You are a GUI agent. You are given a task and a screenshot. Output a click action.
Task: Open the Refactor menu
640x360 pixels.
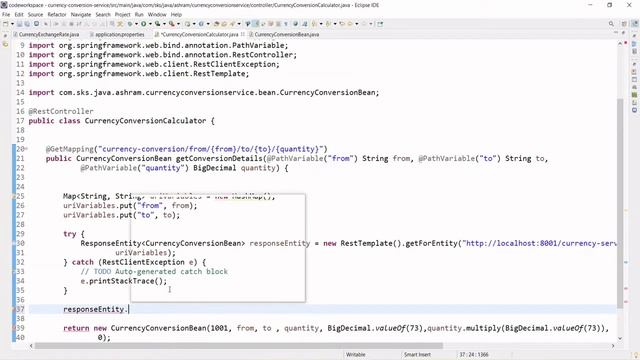57,14
